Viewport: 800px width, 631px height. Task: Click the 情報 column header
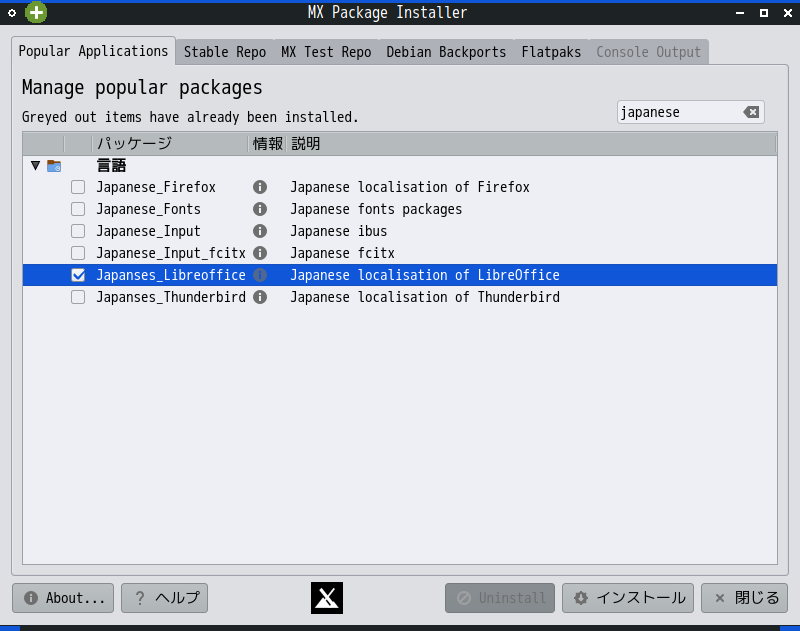pos(267,144)
